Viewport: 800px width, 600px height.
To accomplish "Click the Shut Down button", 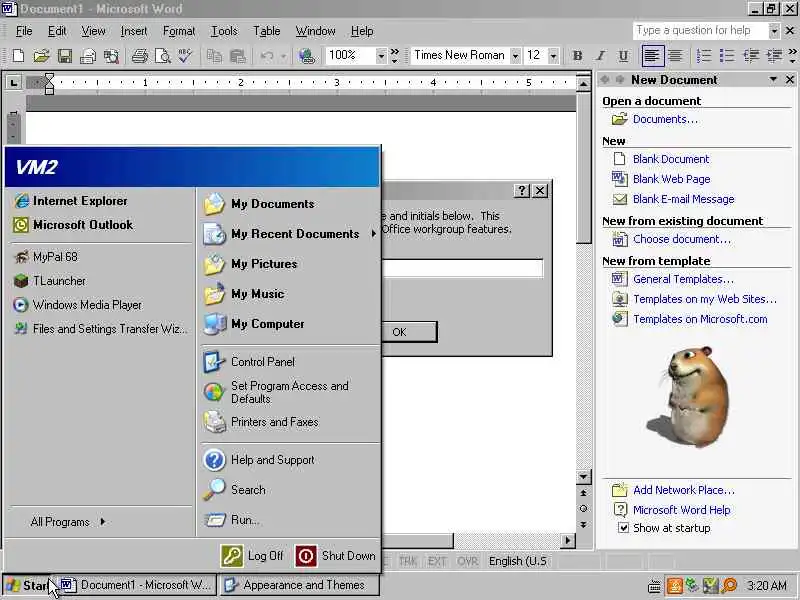I will click(335, 556).
